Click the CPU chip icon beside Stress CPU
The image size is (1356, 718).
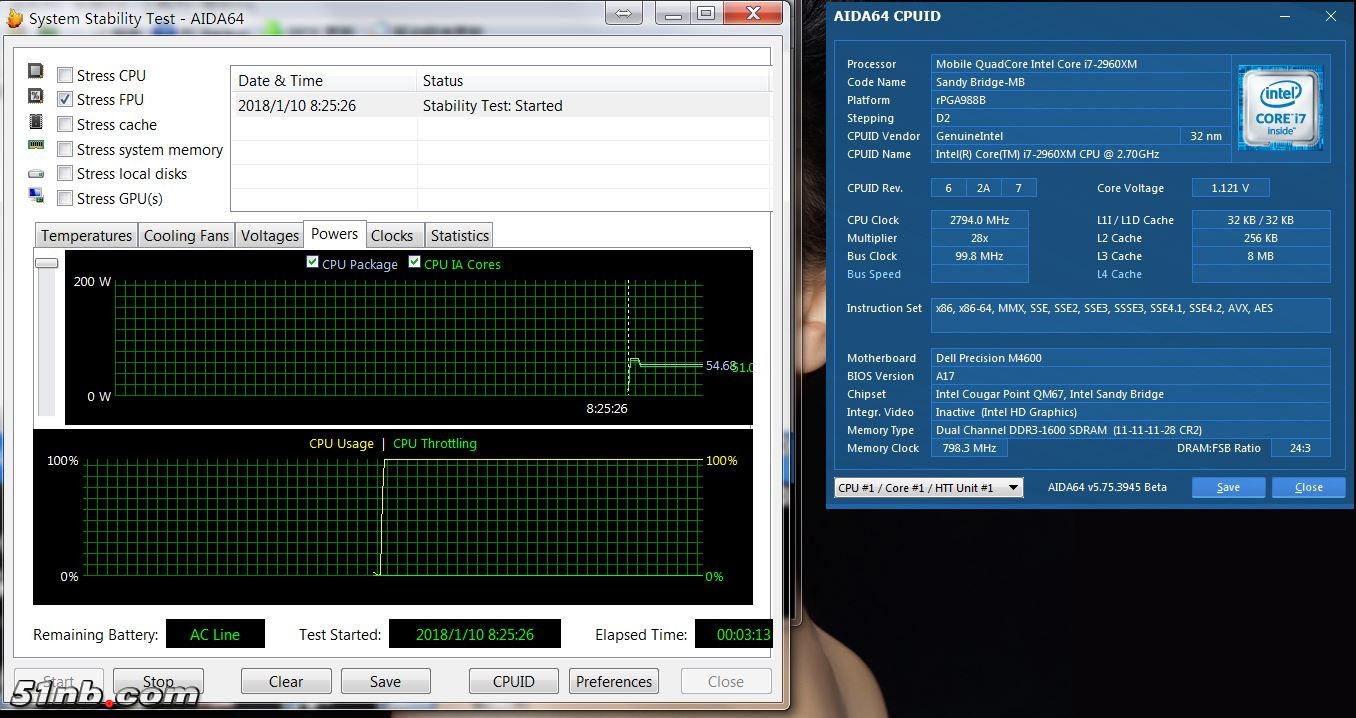pyautogui.click(x=36, y=71)
